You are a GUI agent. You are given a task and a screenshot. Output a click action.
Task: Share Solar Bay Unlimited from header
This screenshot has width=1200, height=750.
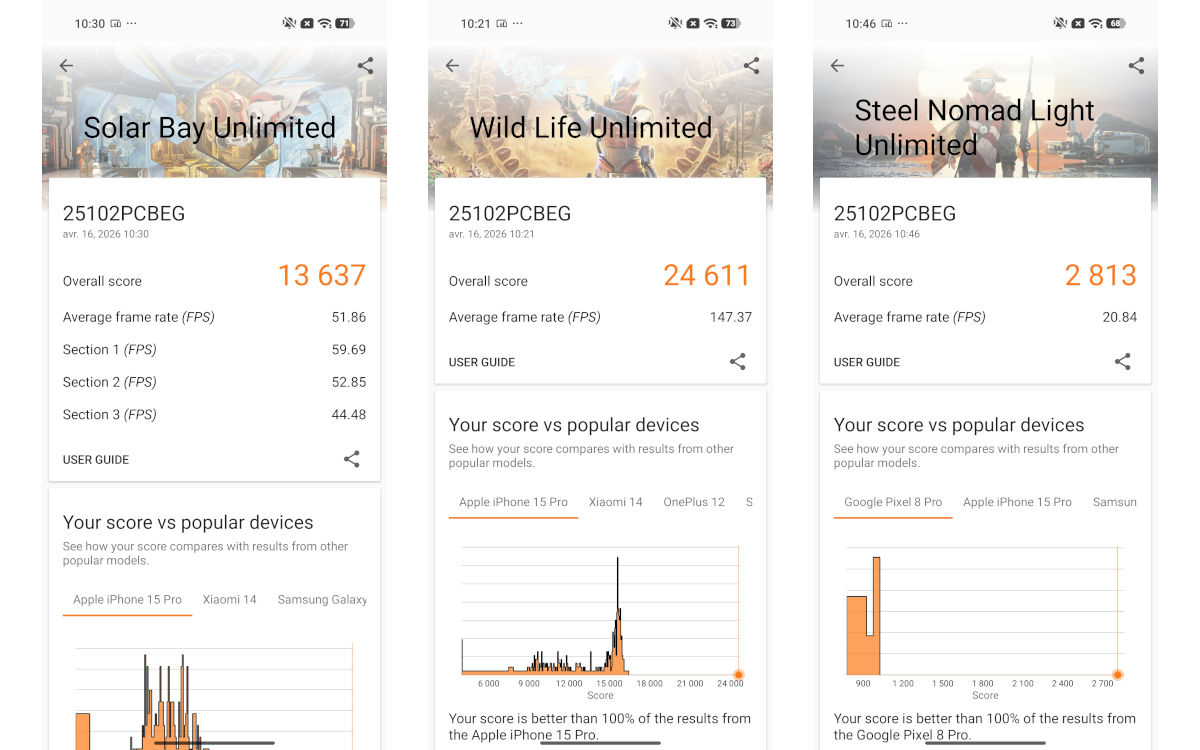pos(365,66)
